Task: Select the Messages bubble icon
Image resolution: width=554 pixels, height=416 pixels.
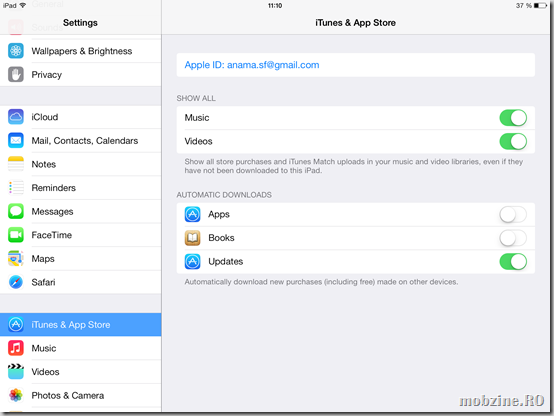Action: pyautogui.click(x=16, y=211)
